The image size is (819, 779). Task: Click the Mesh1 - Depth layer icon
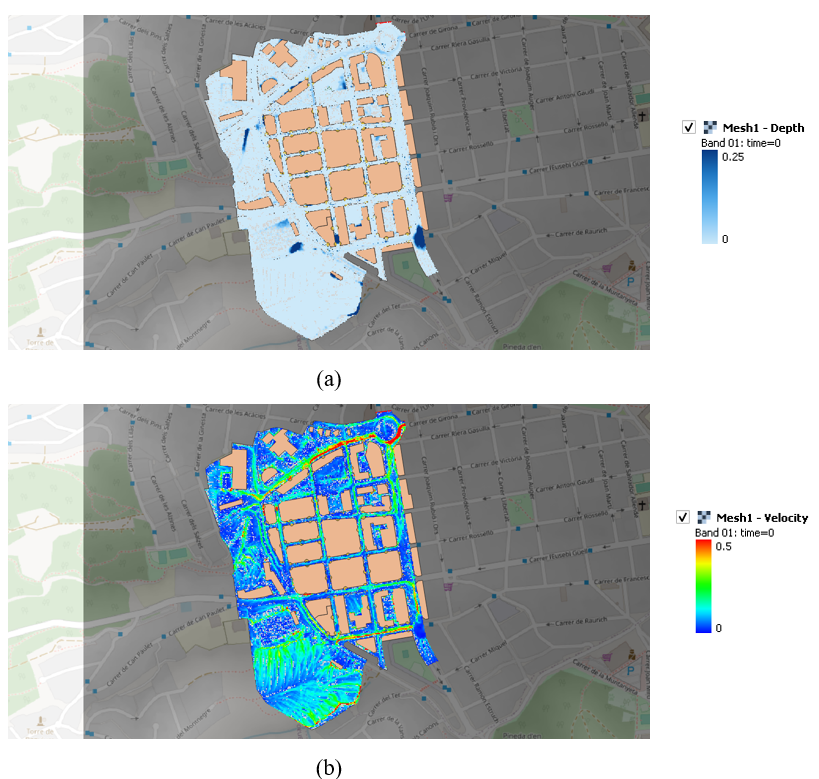point(710,127)
